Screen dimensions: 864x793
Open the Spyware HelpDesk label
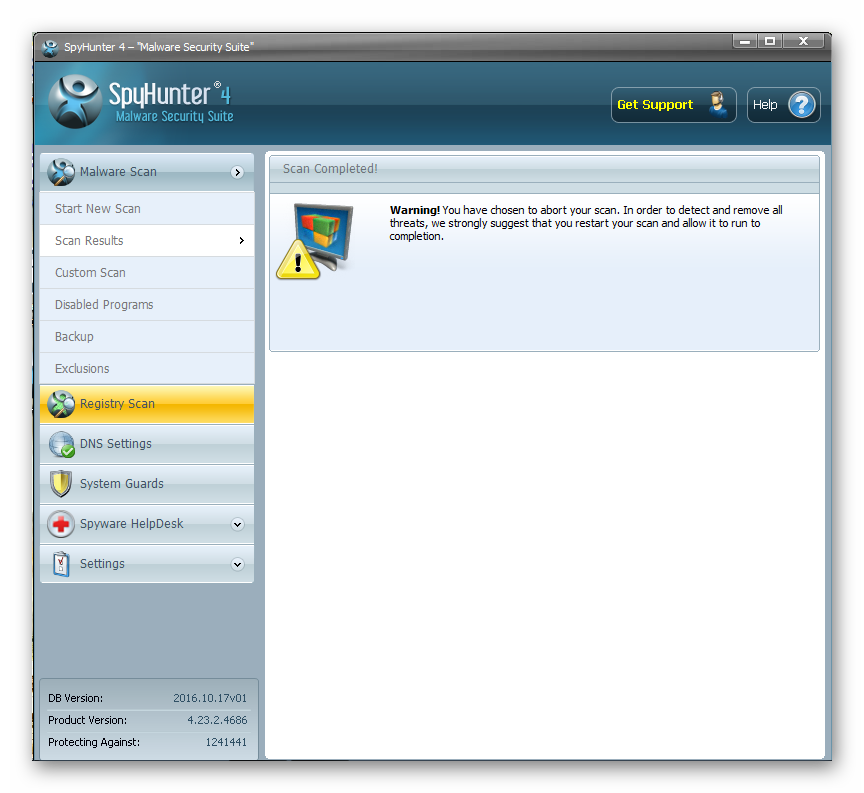[132, 524]
